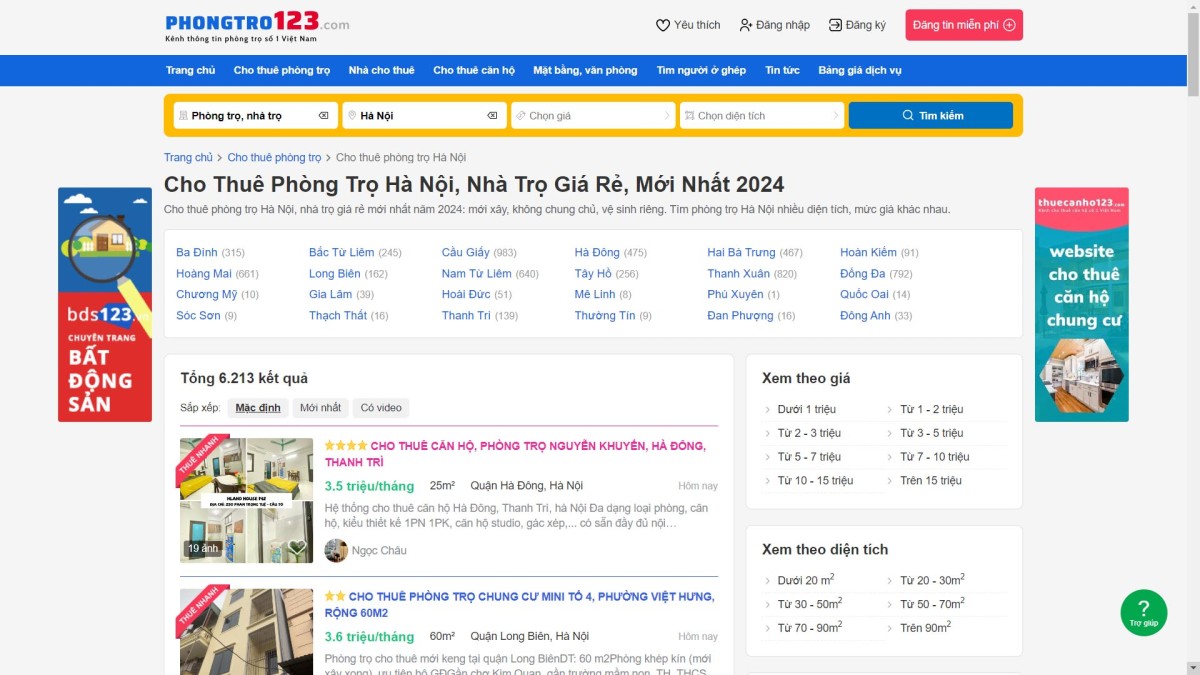Click the thuecanho123 căn hộ chung cư banner
The width and height of the screenshot is (1200, 675).
[1082, 304]
